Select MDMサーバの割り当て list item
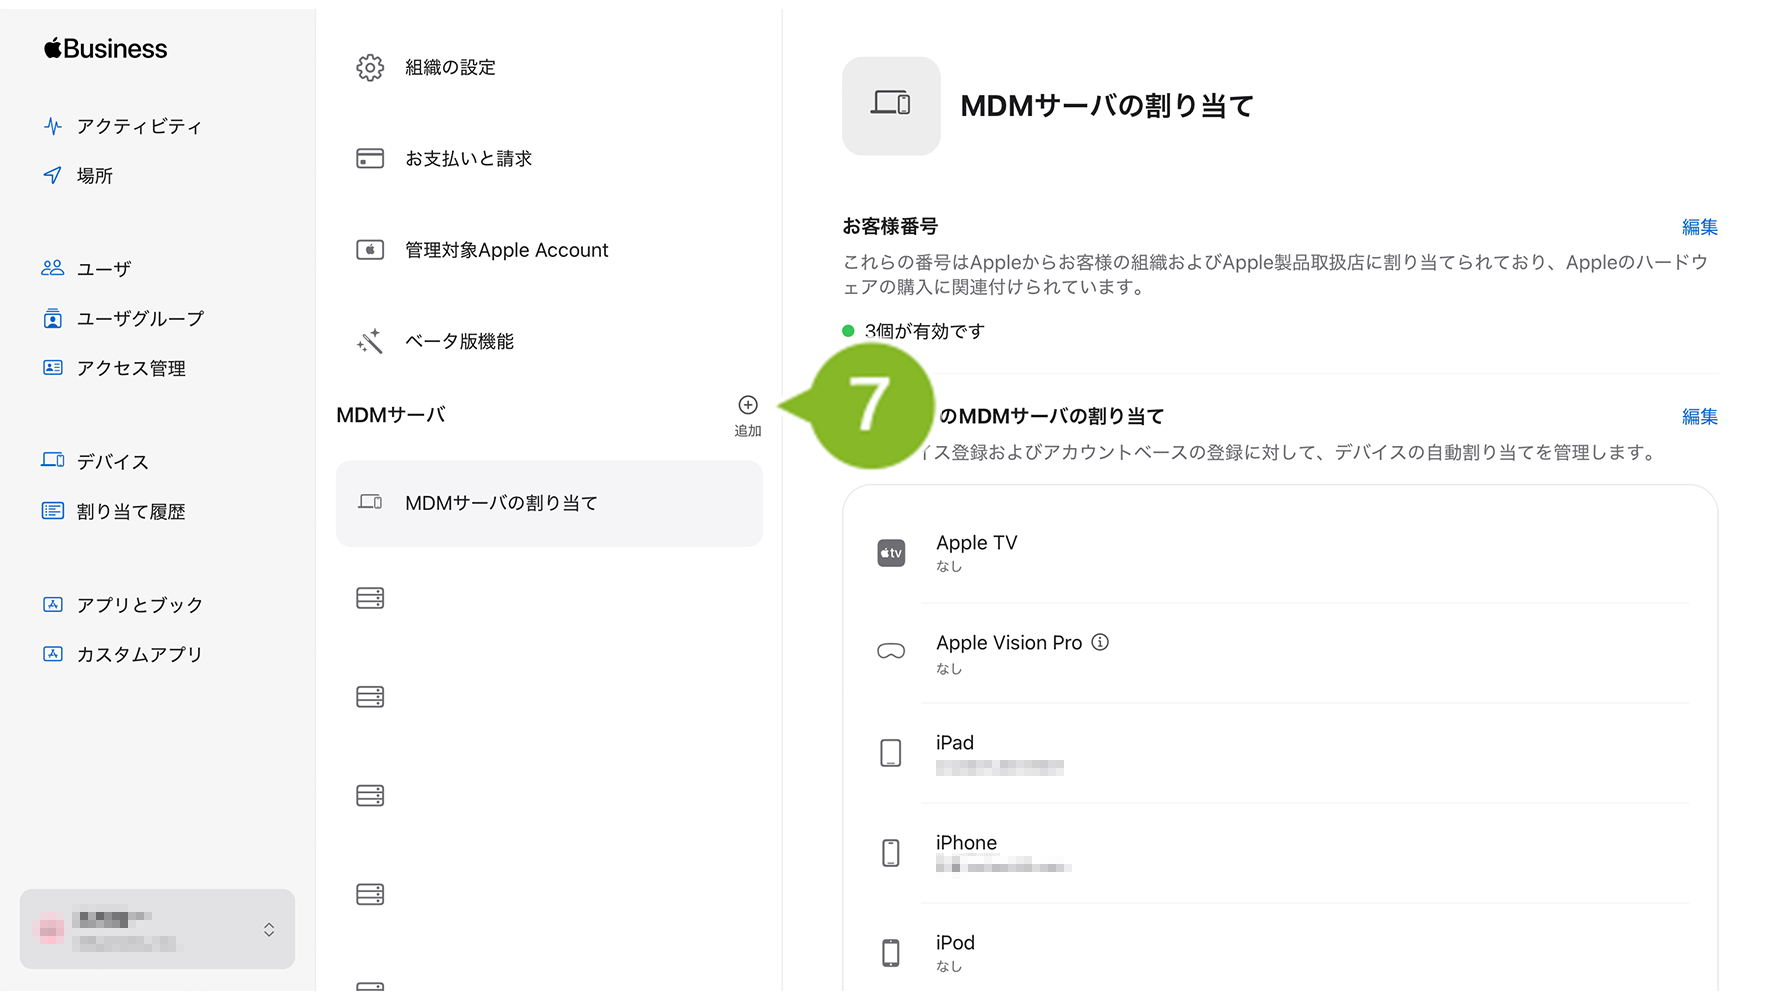Image resolution: width=1778 pixels, height=1000 pixels. 549,503
